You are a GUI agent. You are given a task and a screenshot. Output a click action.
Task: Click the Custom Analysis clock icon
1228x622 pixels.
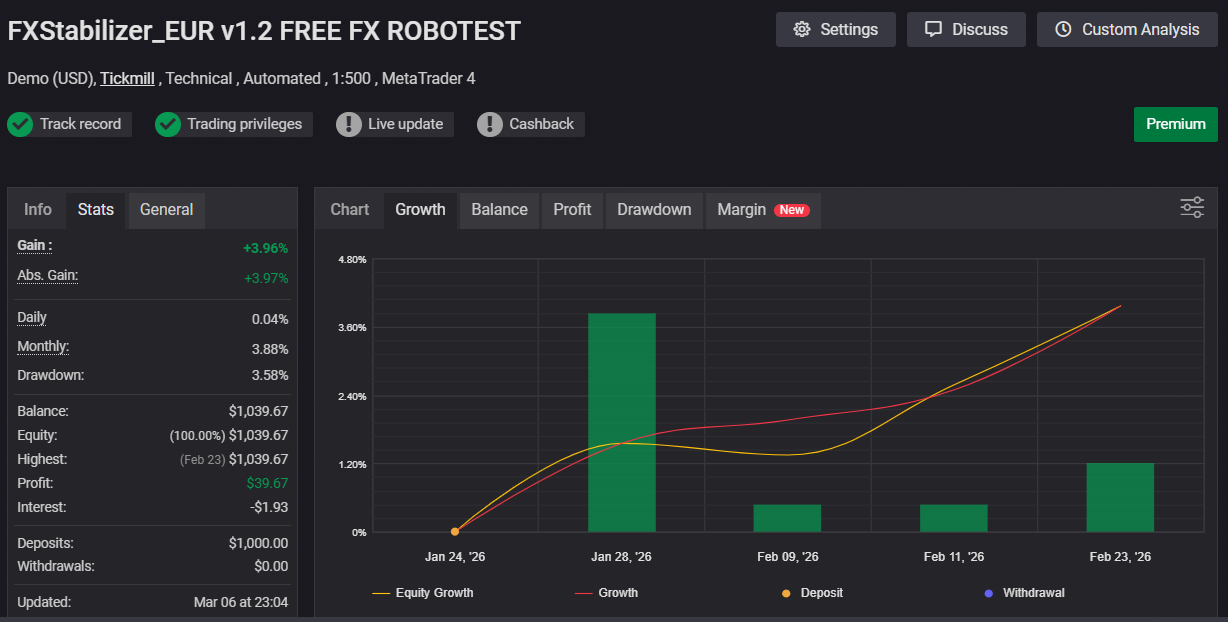coord(1063,29)
